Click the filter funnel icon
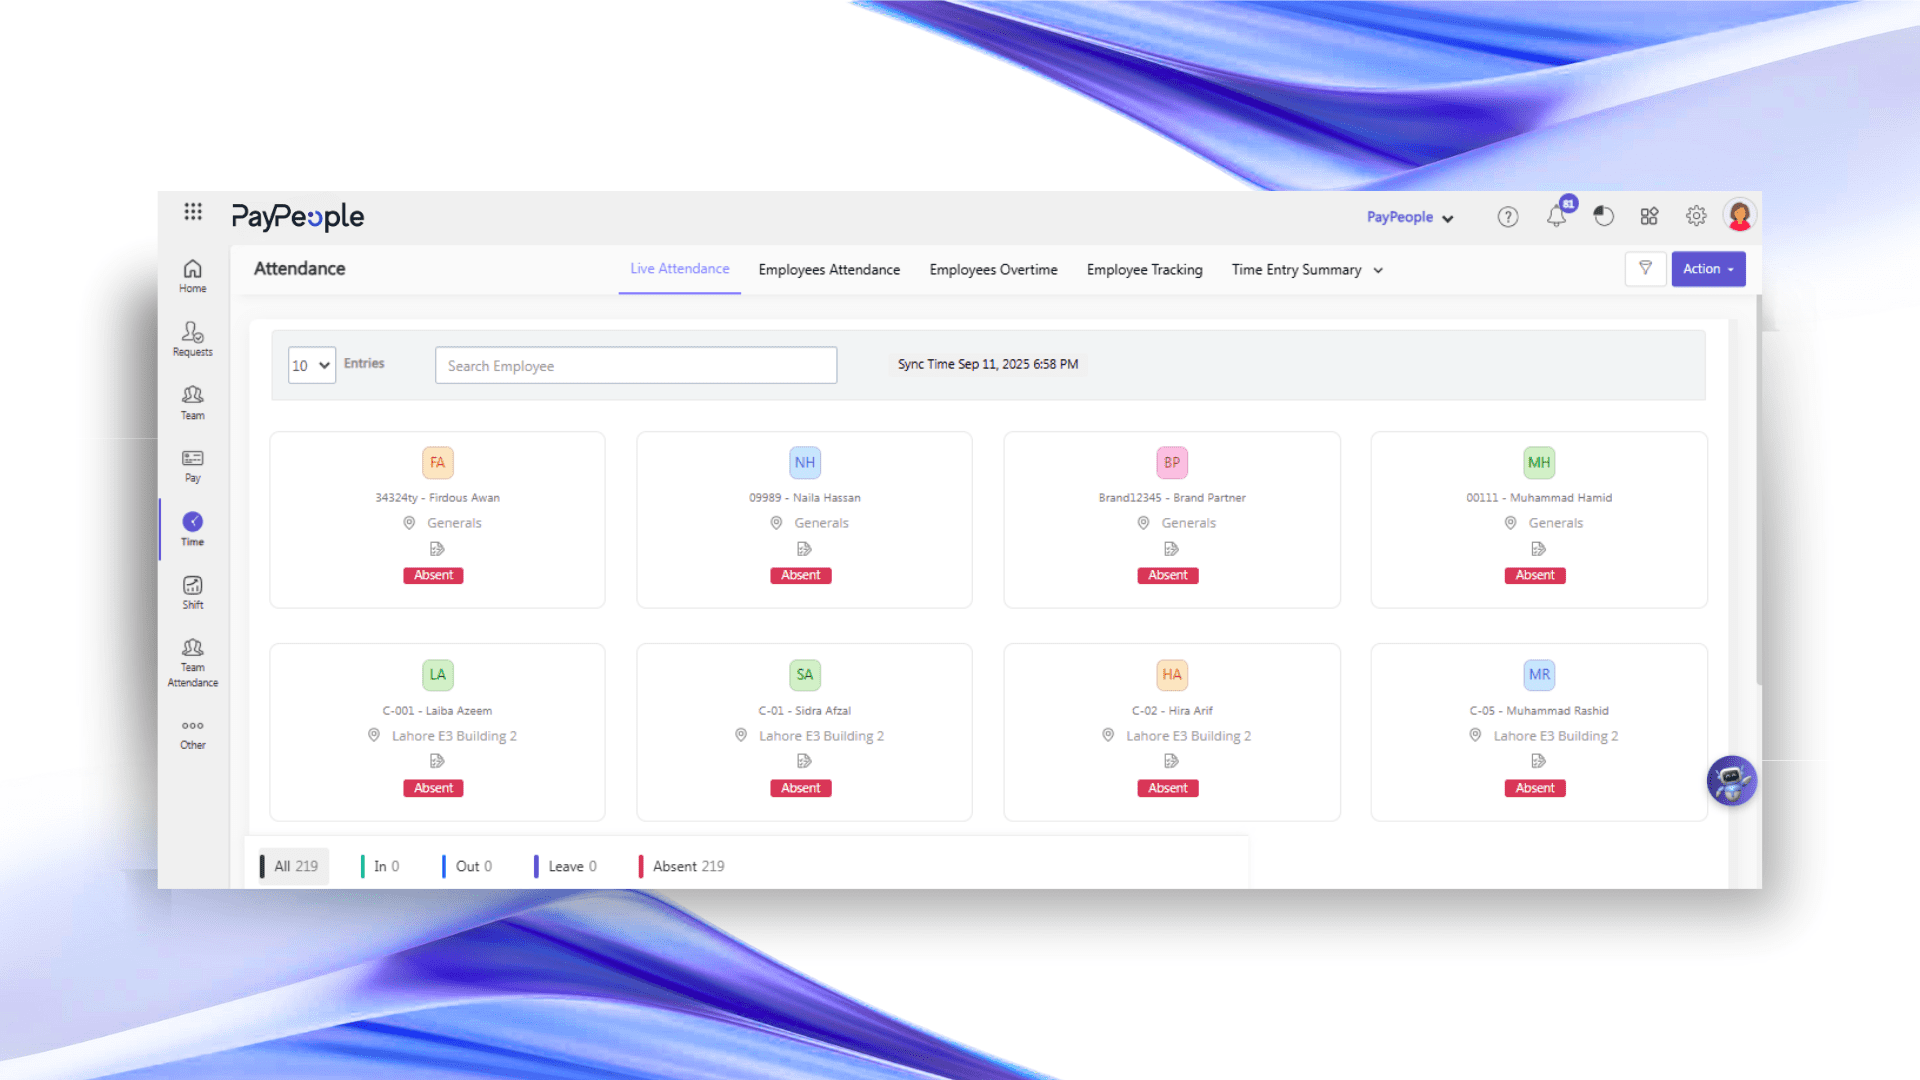Screen dimensions: 1920x1080 pyautogui.click(x=1645, y=268)
